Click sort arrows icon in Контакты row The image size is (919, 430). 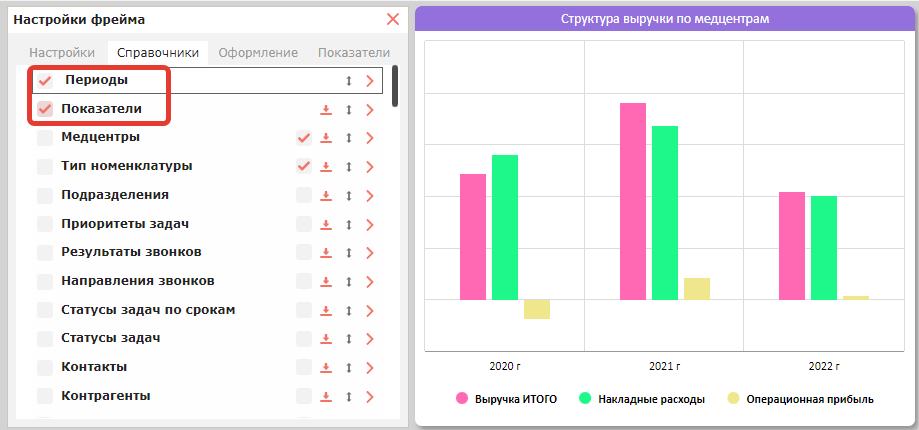tap(349, 368)
